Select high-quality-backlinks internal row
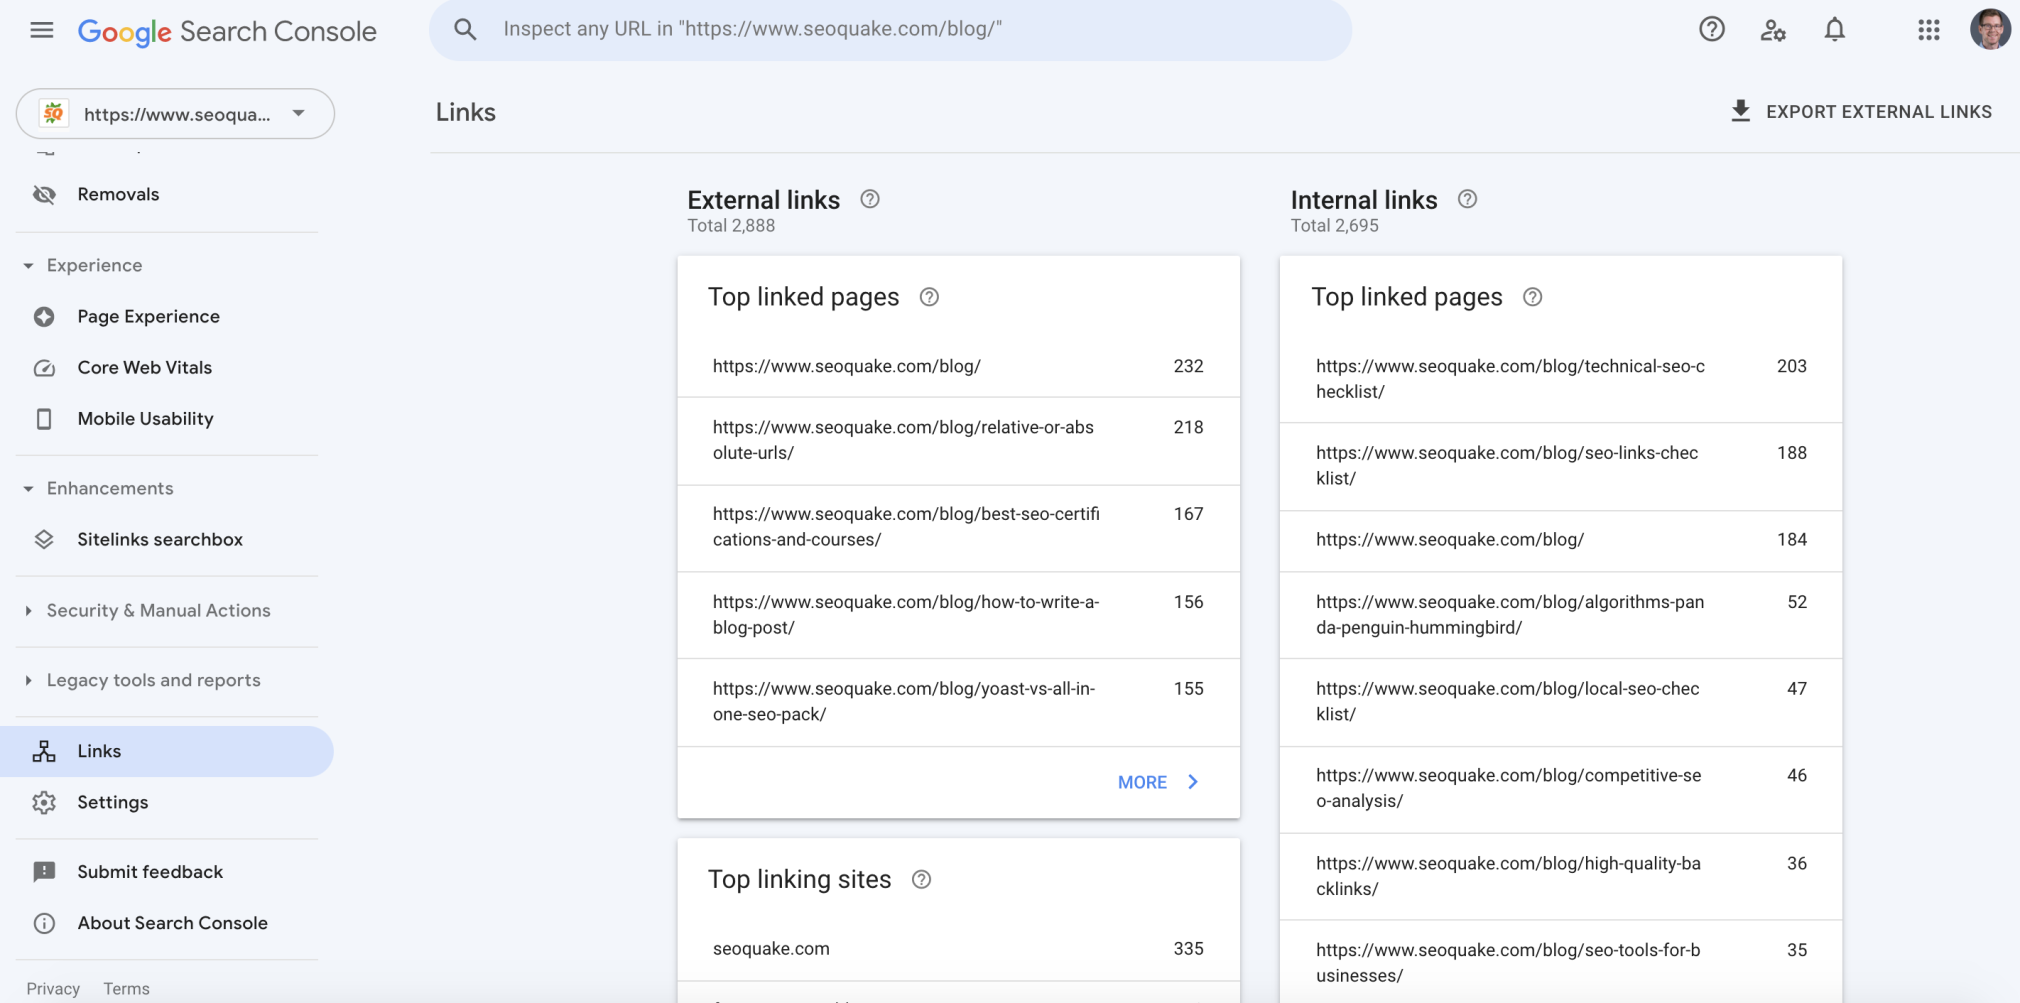 tap(1560, 876)
